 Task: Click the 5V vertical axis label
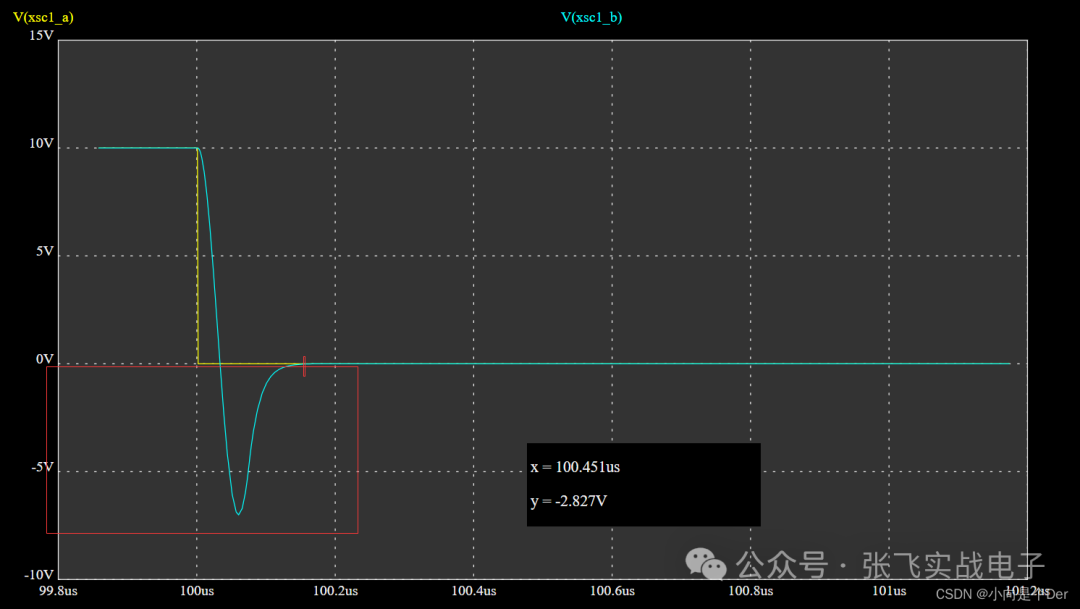pos(45,251)
